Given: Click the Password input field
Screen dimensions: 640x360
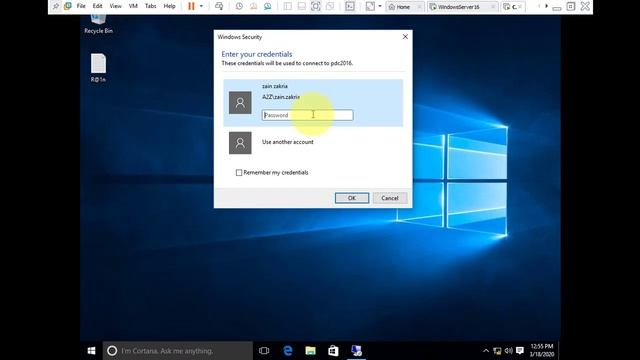Looking at the screenshot, I should pos(307,115).
